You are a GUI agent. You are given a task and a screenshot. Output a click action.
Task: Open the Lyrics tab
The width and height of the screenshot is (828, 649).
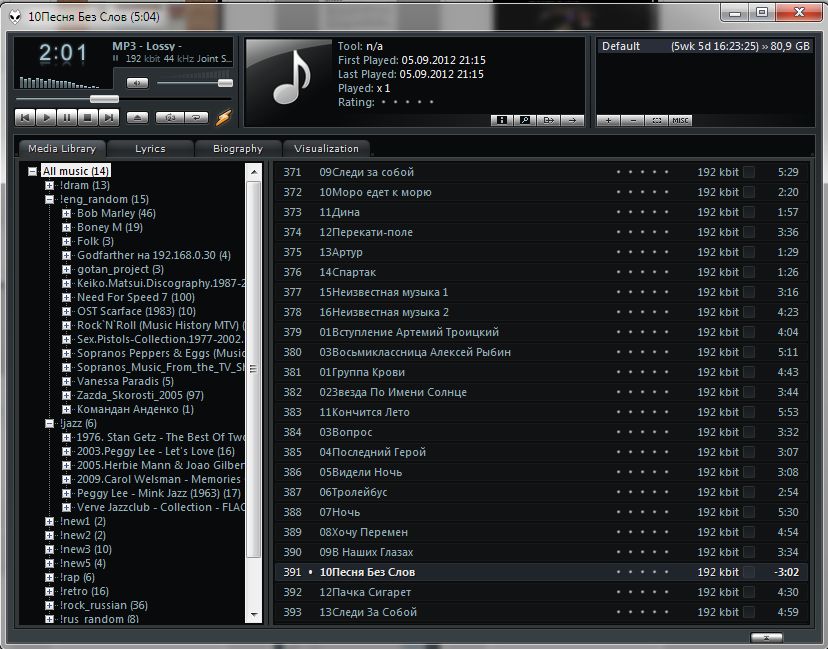[150, 148]
